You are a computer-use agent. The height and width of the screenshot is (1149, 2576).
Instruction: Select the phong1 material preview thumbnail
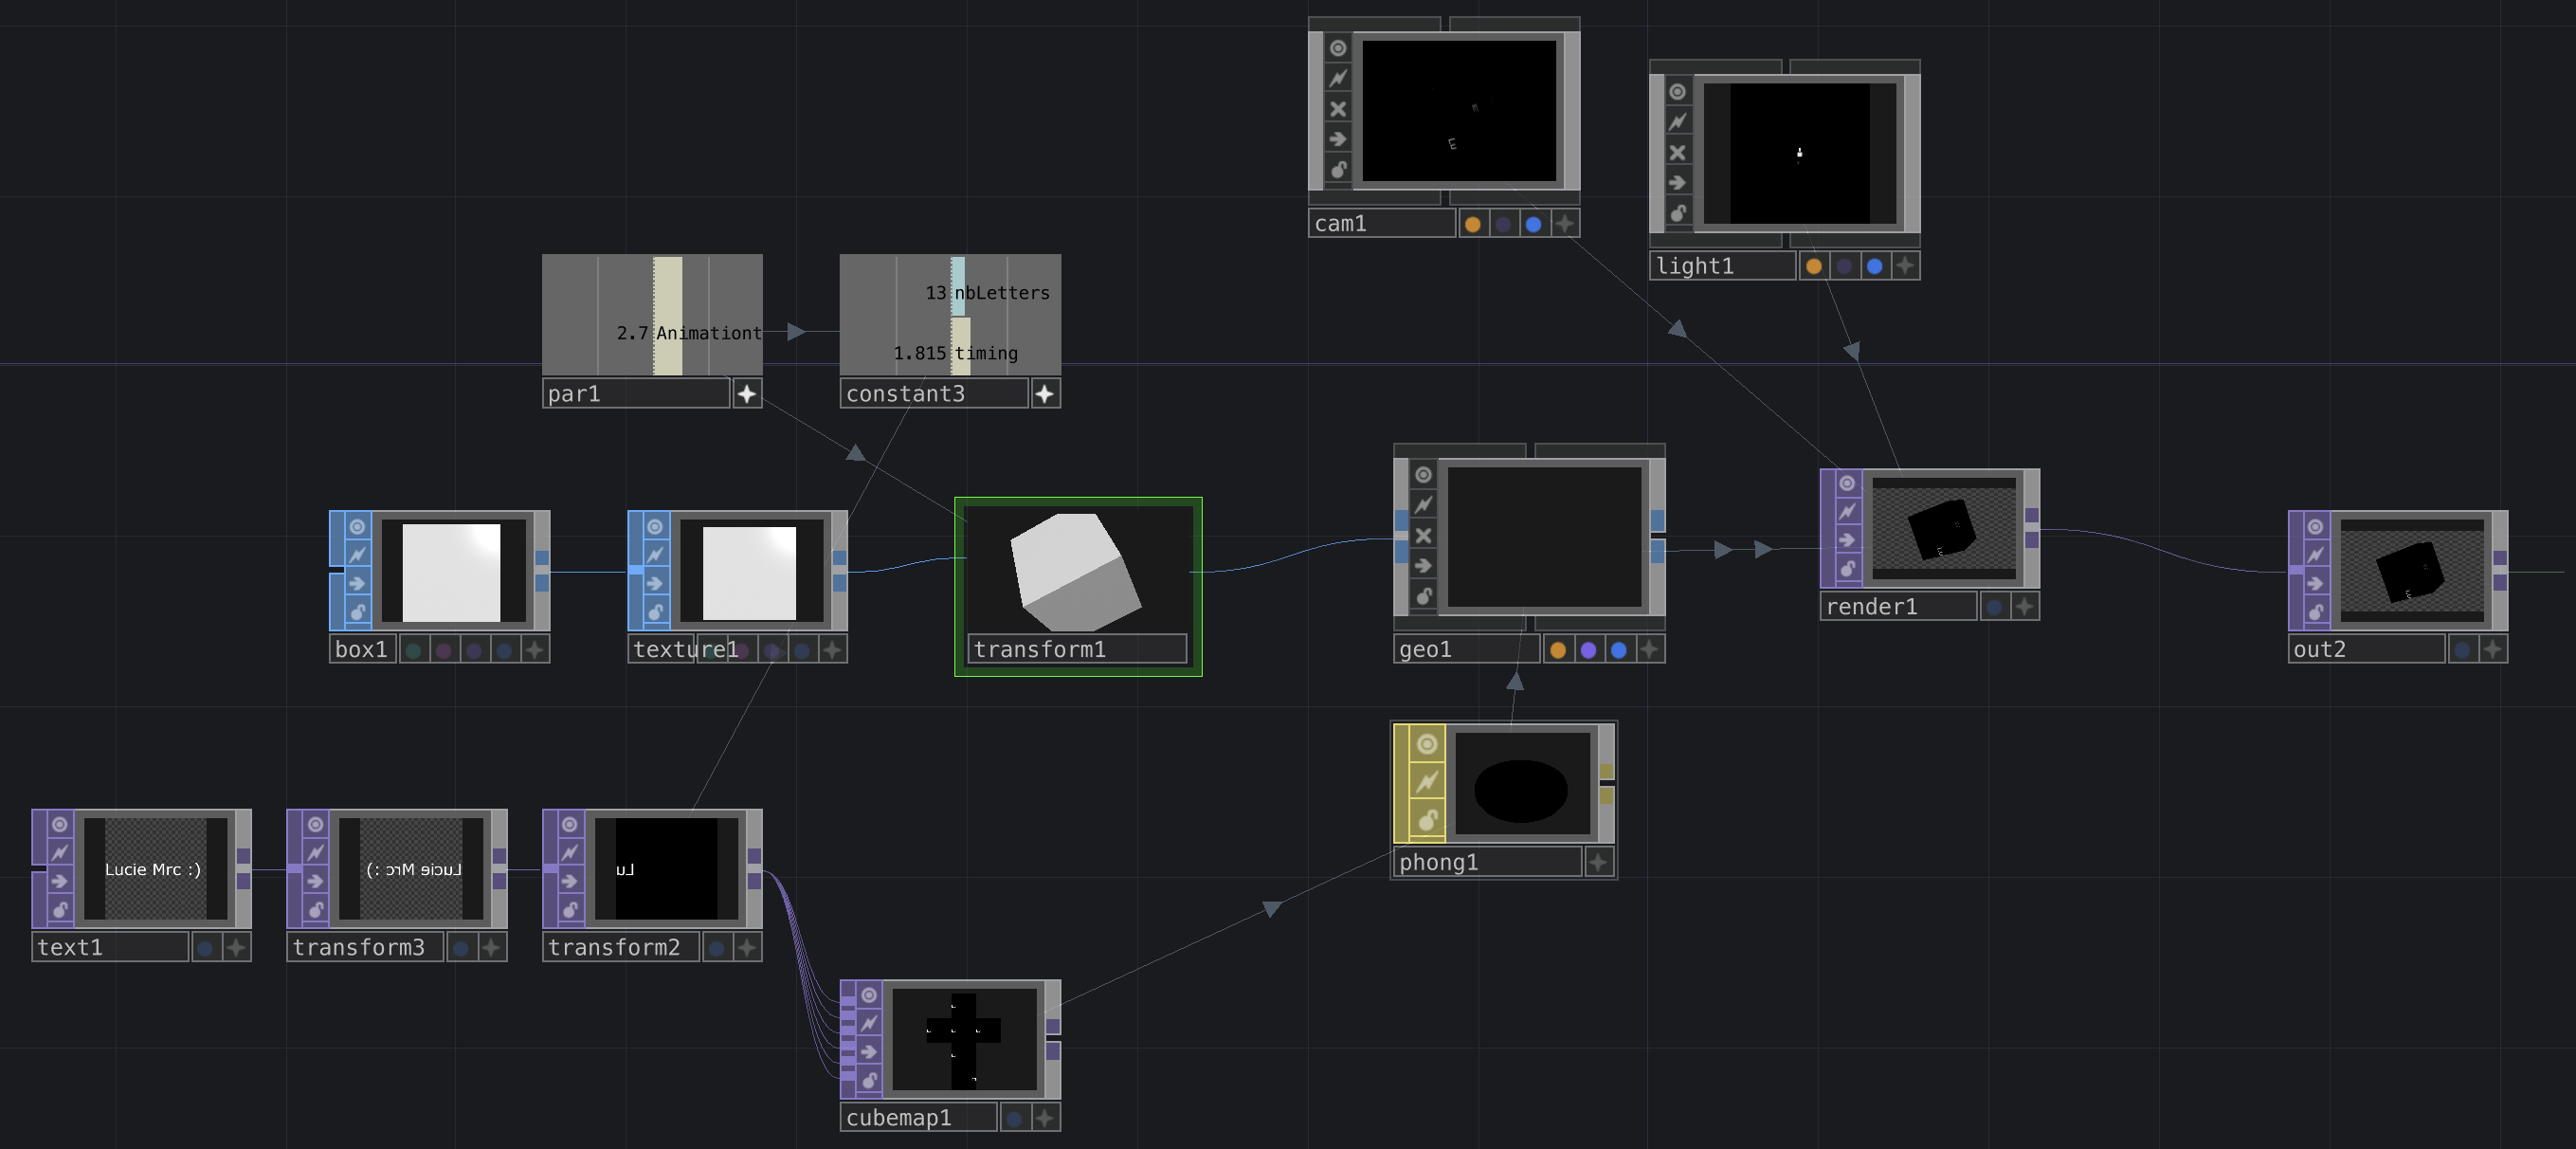tap(1521, 784)
